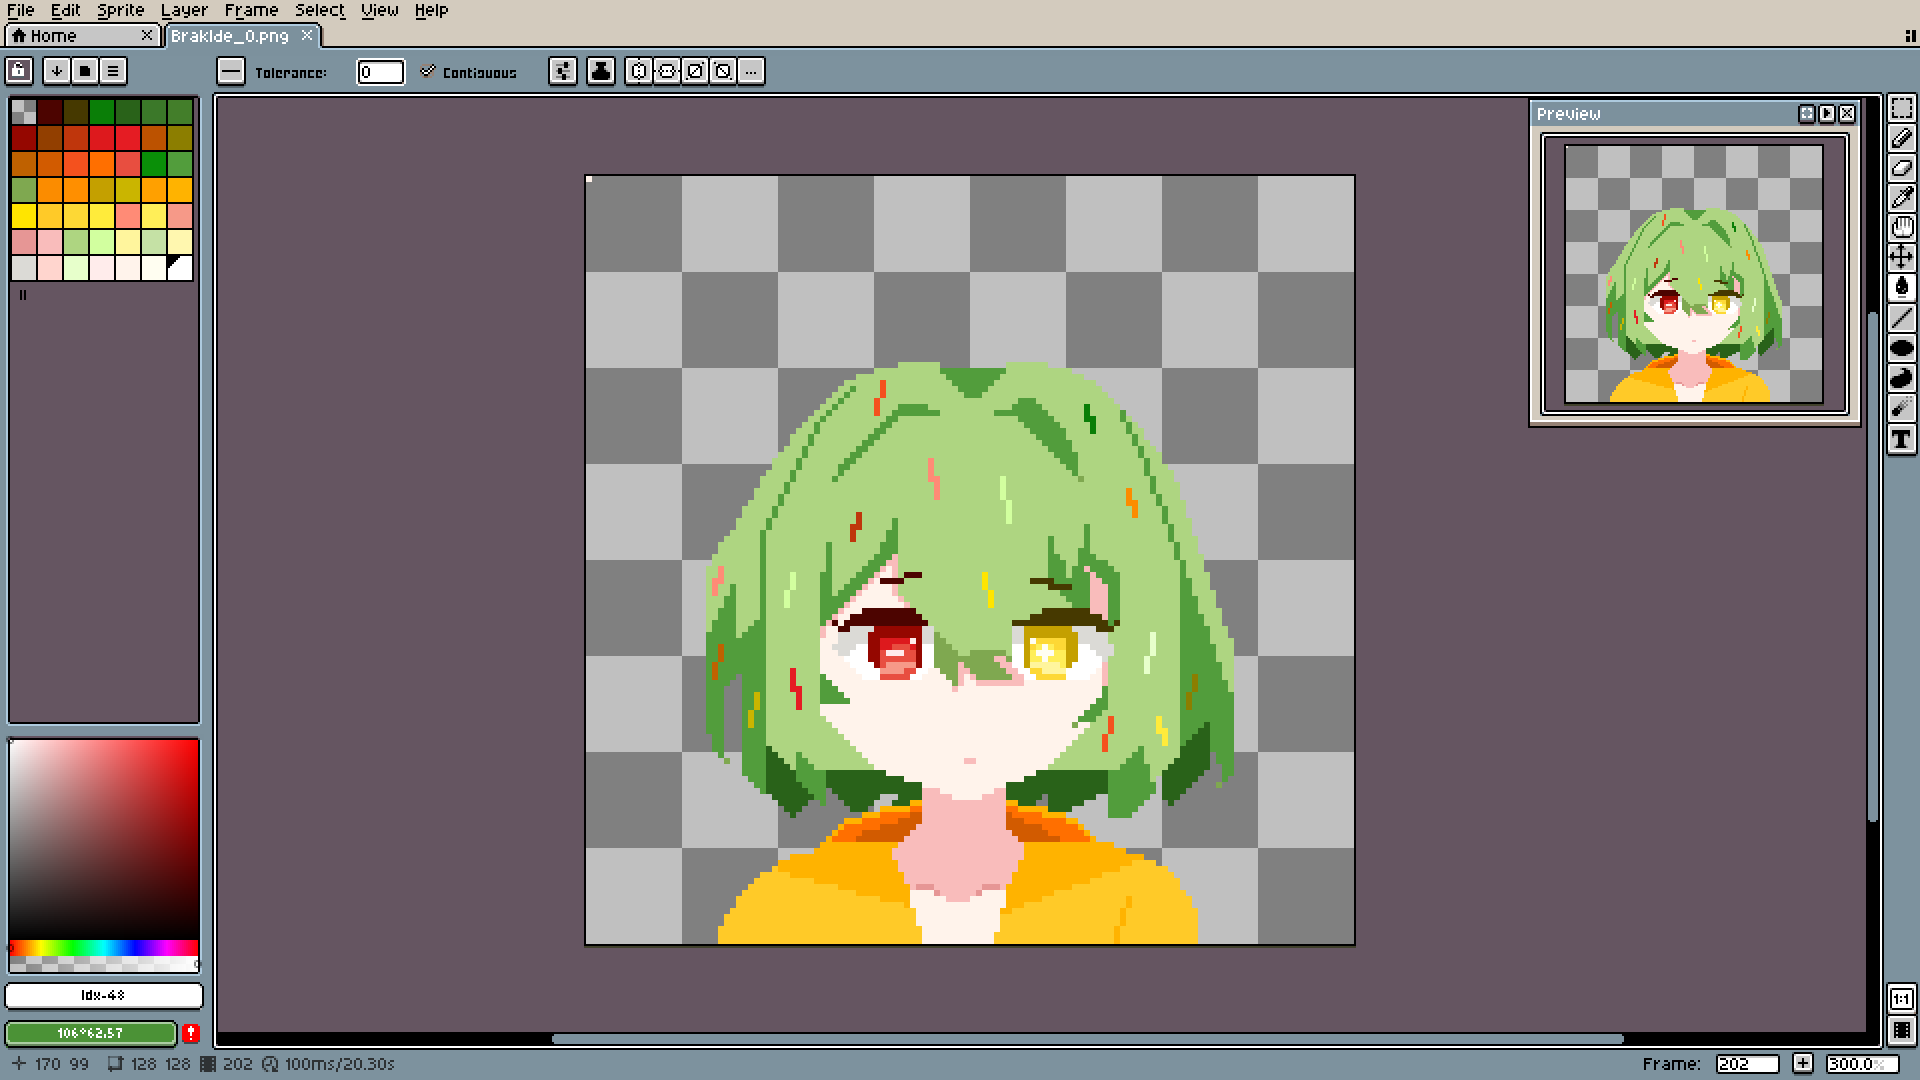This screenshot has width=1920, height=1080.
Task: Toggle the palette edit lock
Action: click(19, 71)
